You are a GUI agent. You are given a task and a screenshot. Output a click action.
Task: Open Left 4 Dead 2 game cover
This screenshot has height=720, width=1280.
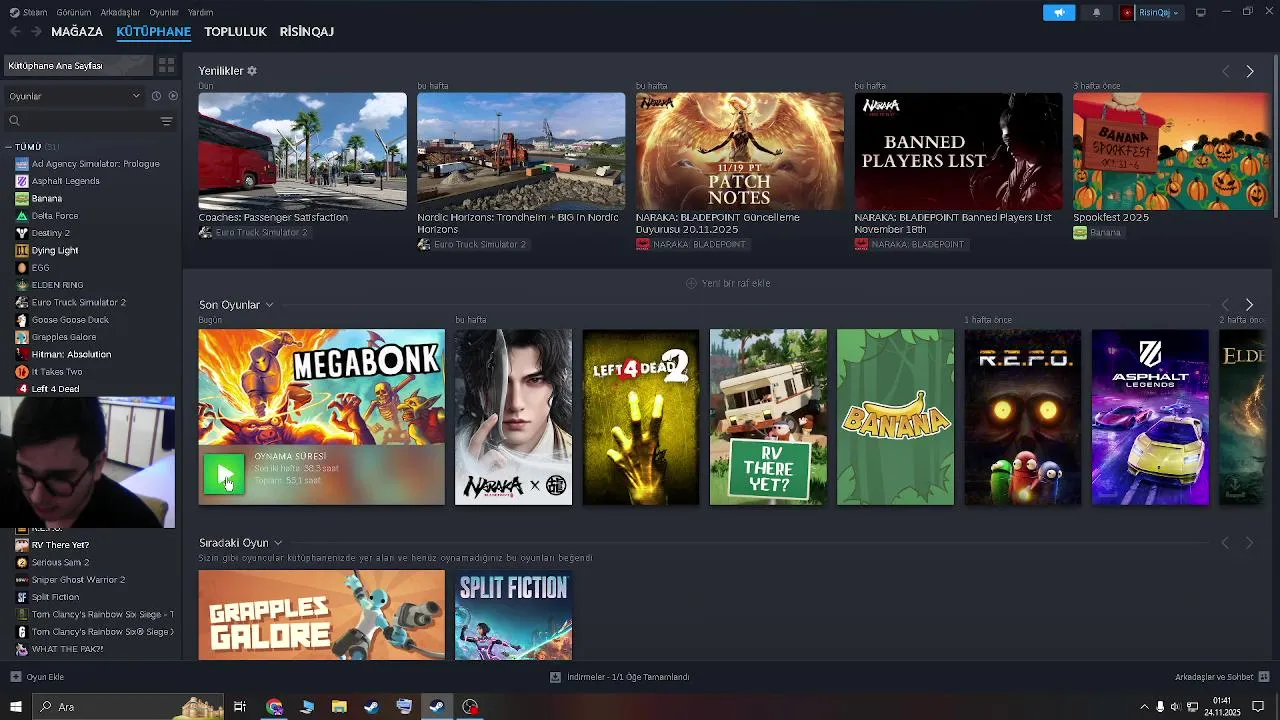pyautogui.click(x=641, y=417)
